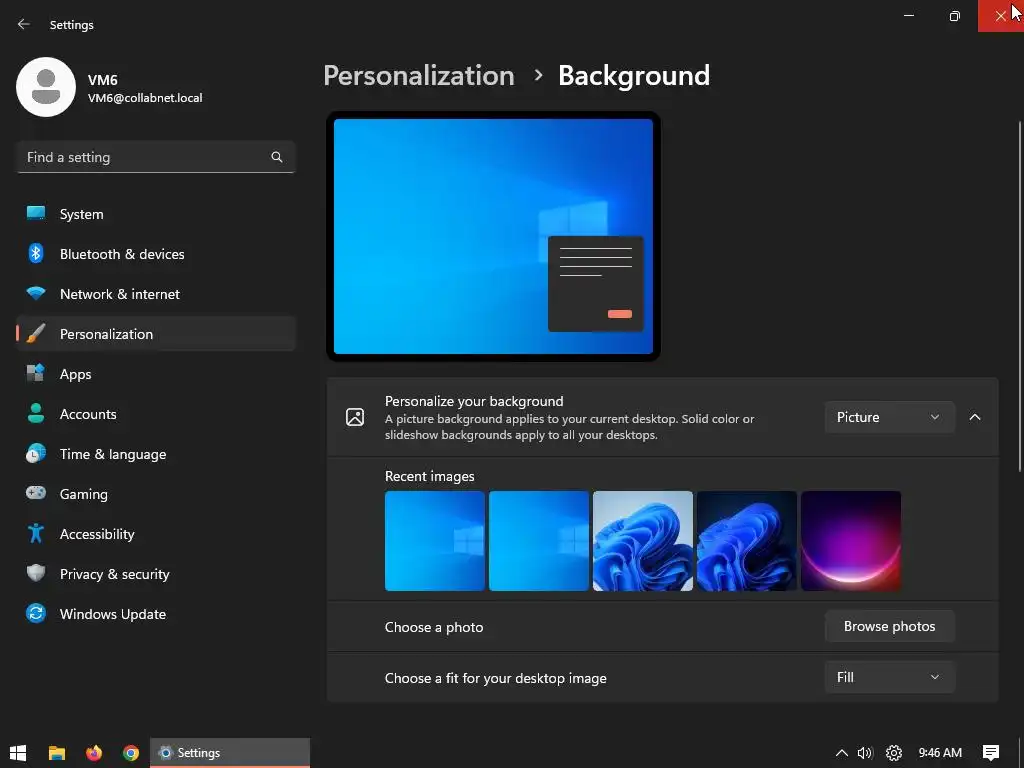The height and width of the screenshot is (768, 1024).
Task: Open Time & language settings
Action: (157, 453)
